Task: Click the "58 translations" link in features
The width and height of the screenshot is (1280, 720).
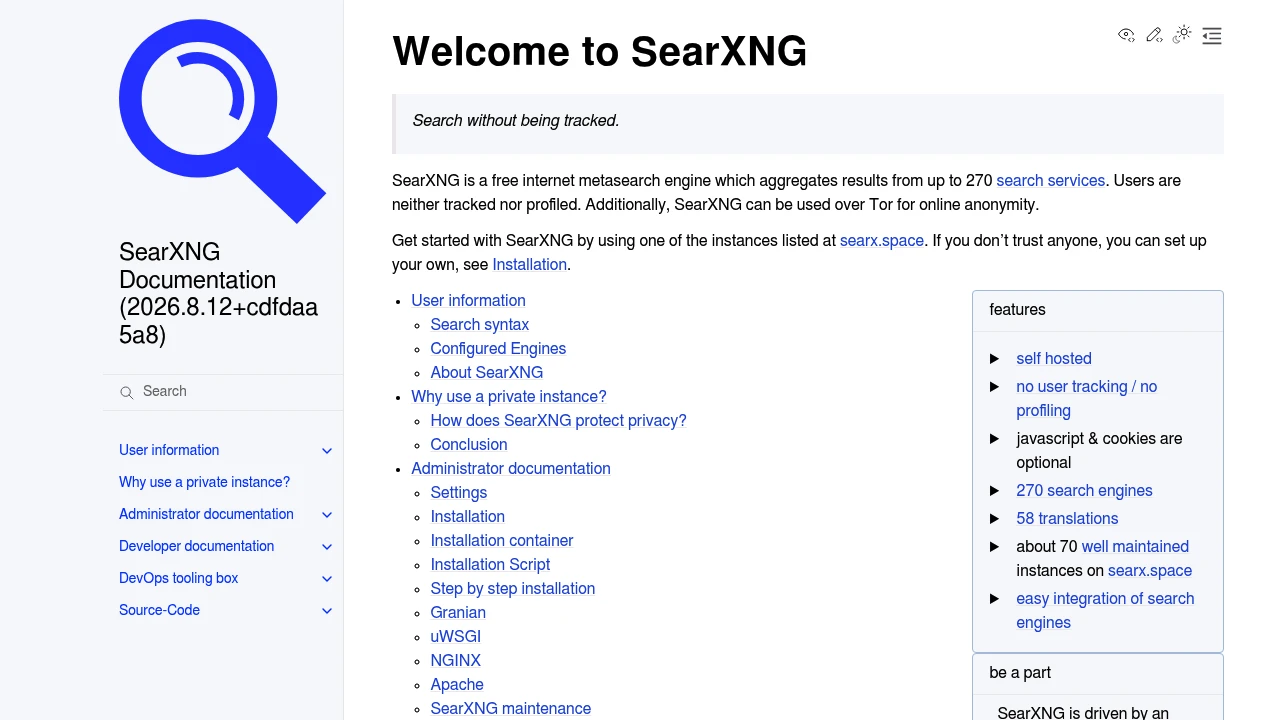Action: click(x=1067, y=519)
